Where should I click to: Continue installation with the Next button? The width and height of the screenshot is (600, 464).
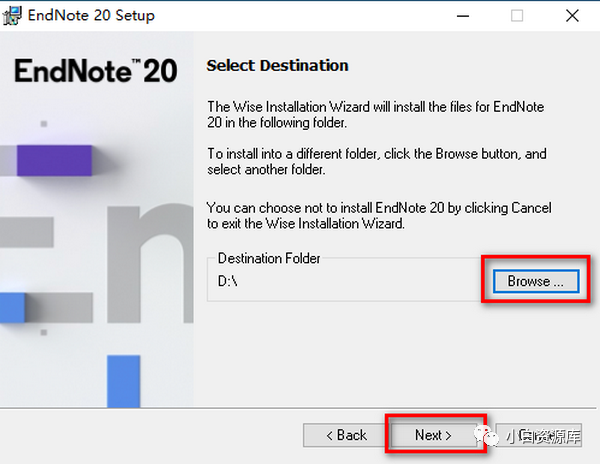(x=433, y=435)
